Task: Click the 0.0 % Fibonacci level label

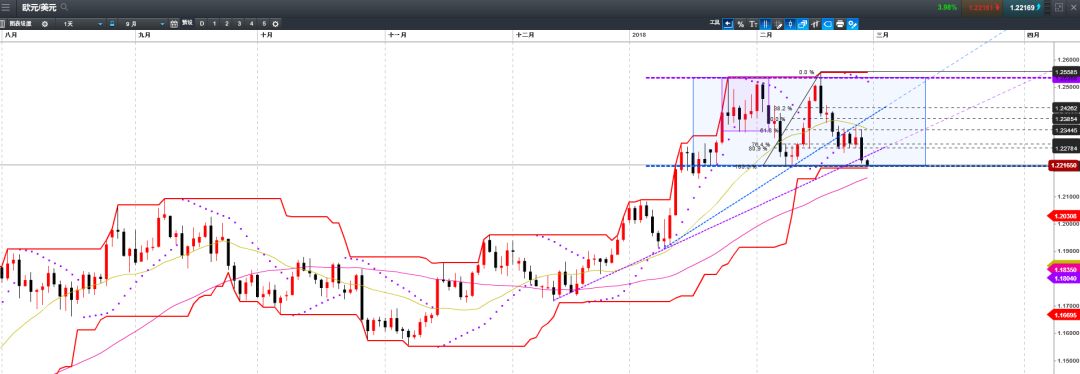Action: pyautogui.click(x=806, y=72)
